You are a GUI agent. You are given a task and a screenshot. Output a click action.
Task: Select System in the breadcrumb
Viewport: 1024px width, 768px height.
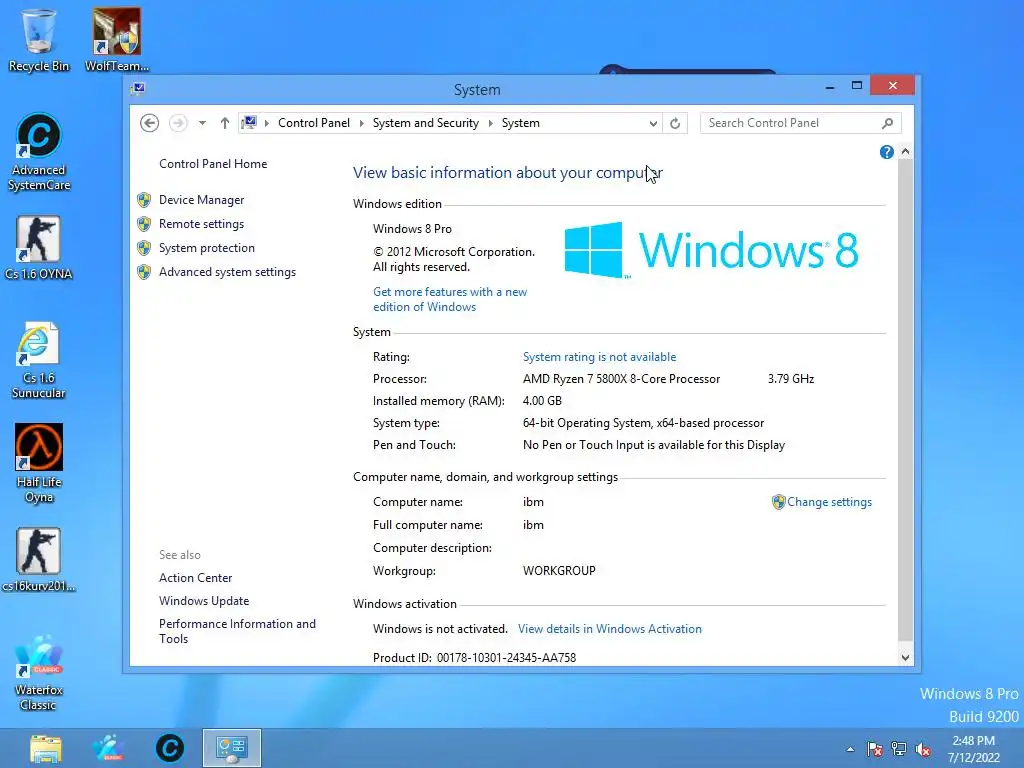pos(520,123)
